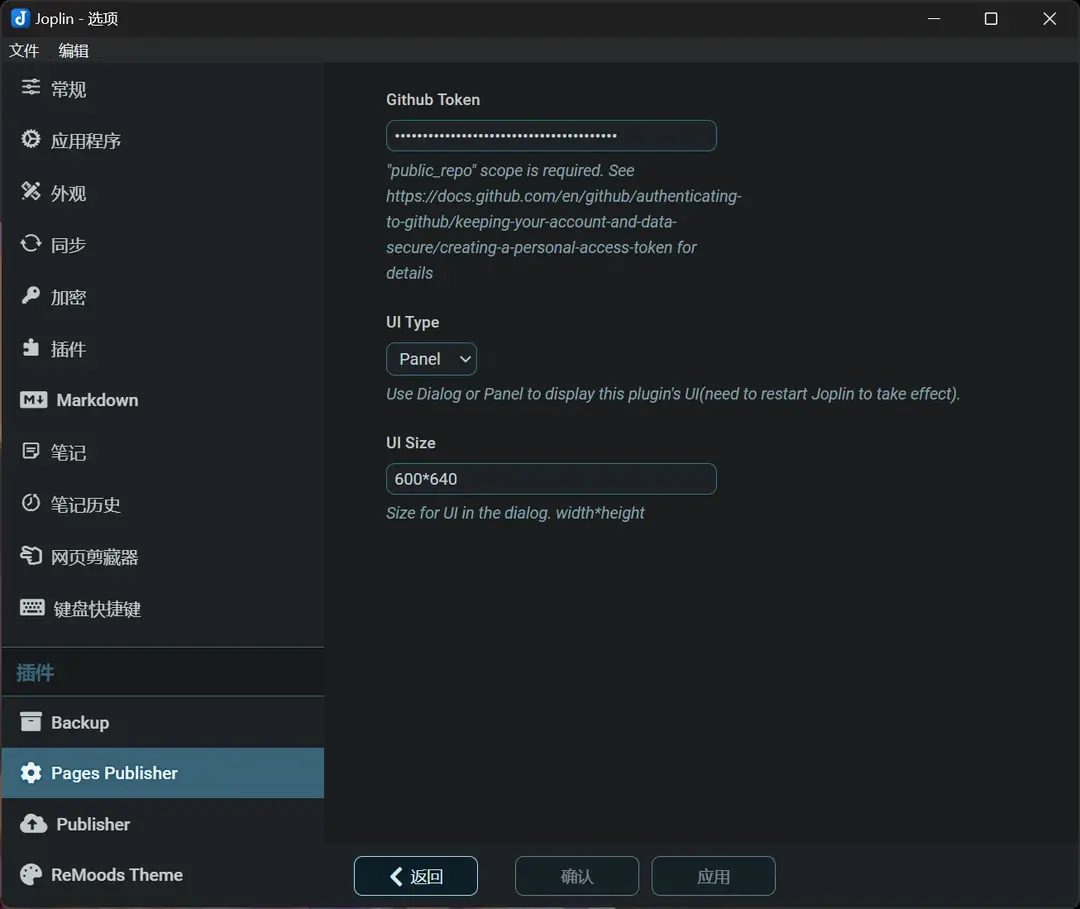1080x909 pixels.
Task: Select the Markdown settings section
Action: pyautogui.click(x=94, y=400)
